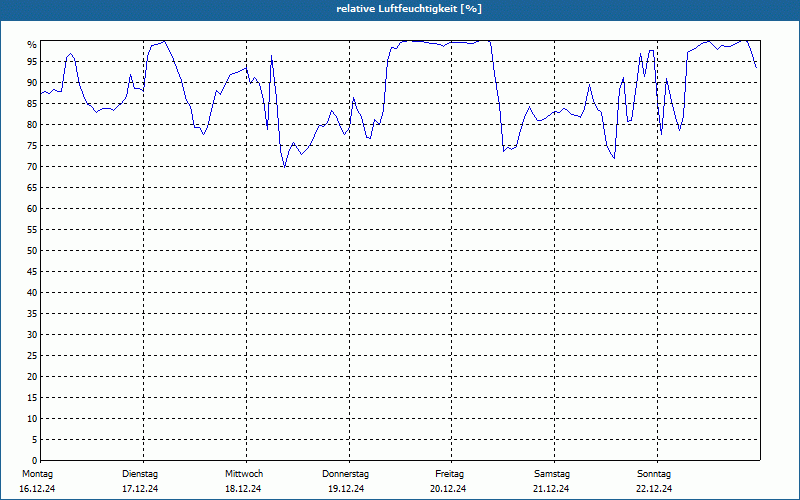
Task: Click the y-axis value '55'
Action: 32,230
